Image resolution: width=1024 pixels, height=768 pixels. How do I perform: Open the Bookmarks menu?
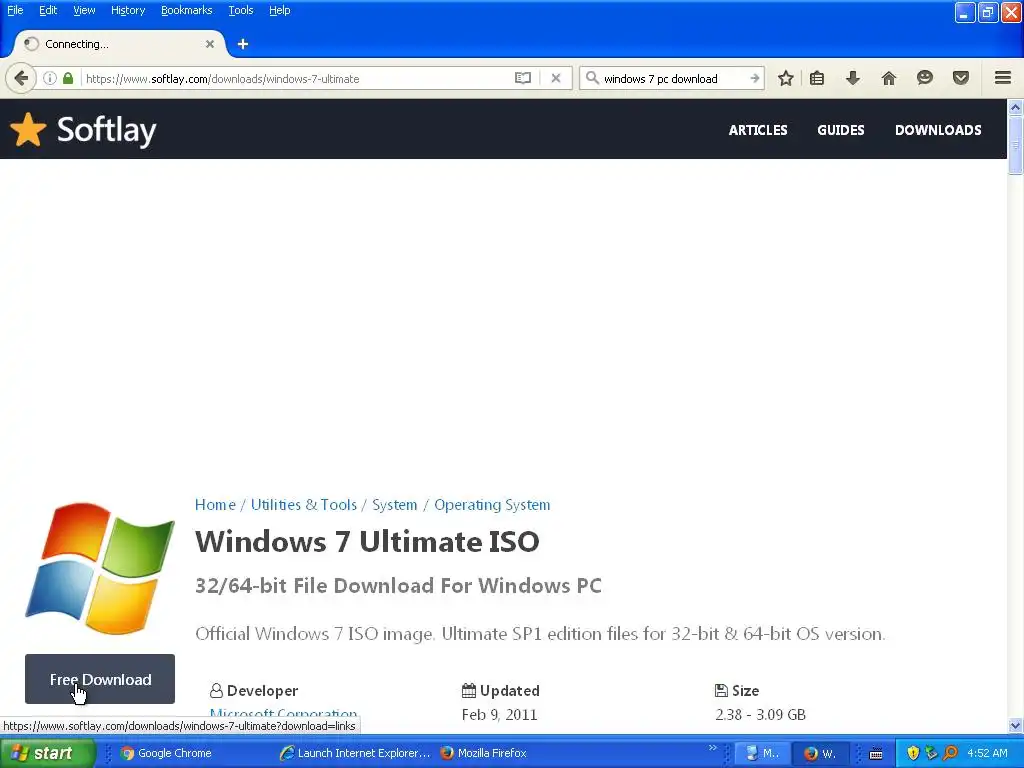pos(187,10)
